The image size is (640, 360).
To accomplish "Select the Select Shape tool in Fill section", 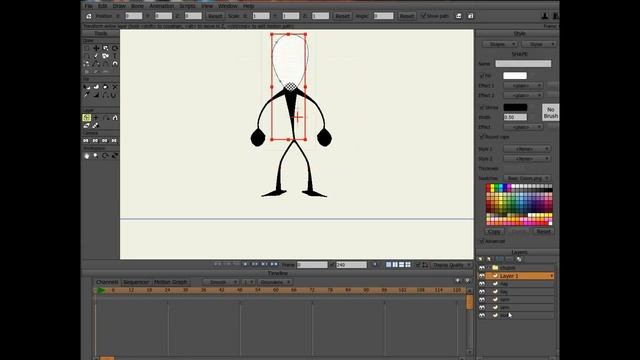I will 87,87.
